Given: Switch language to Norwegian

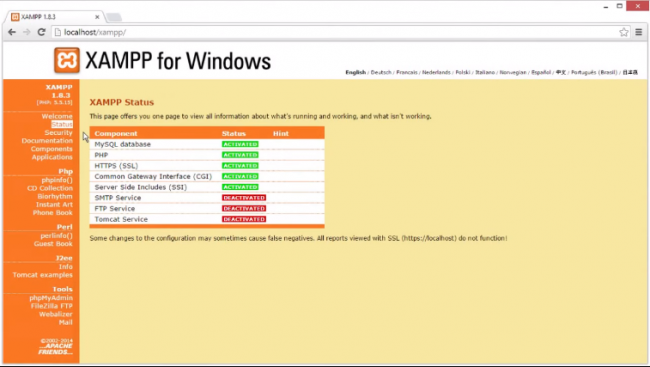Looking at the screenshot, I should click(x=513, y=72).
